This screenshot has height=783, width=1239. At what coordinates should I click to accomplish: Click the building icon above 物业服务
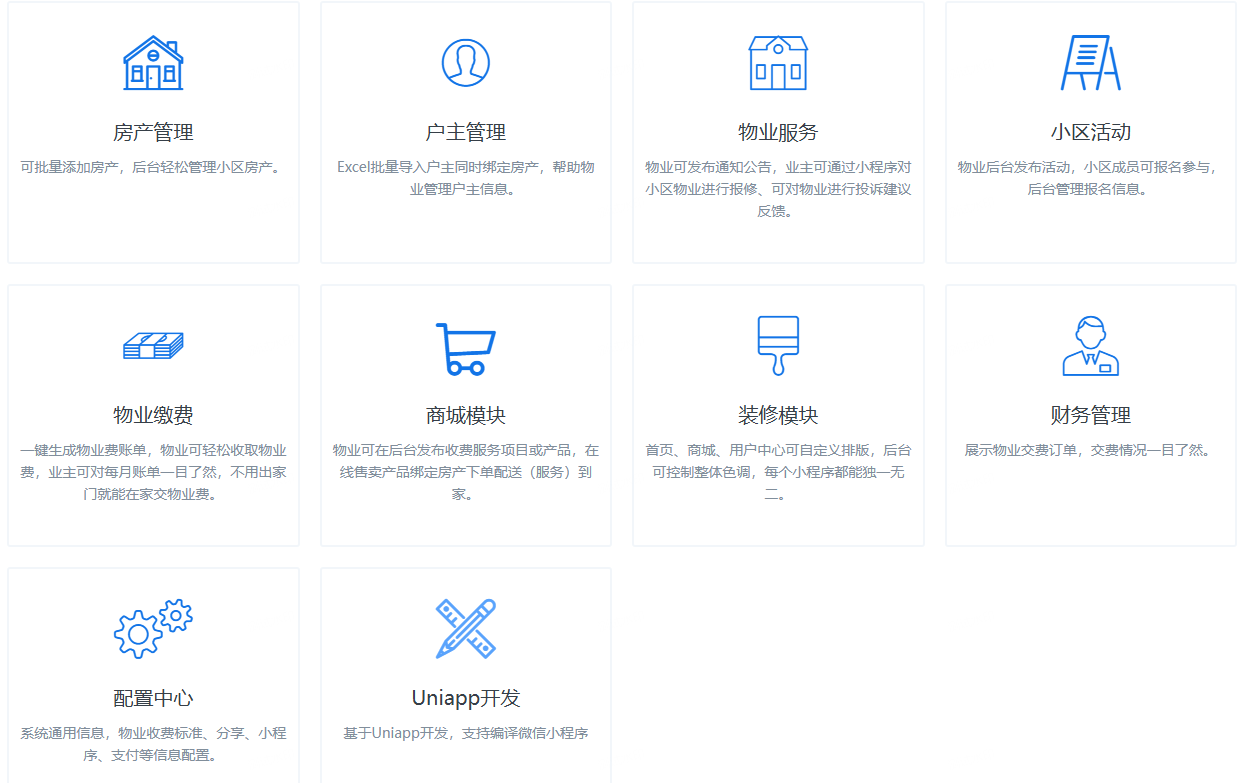(778, 63)
